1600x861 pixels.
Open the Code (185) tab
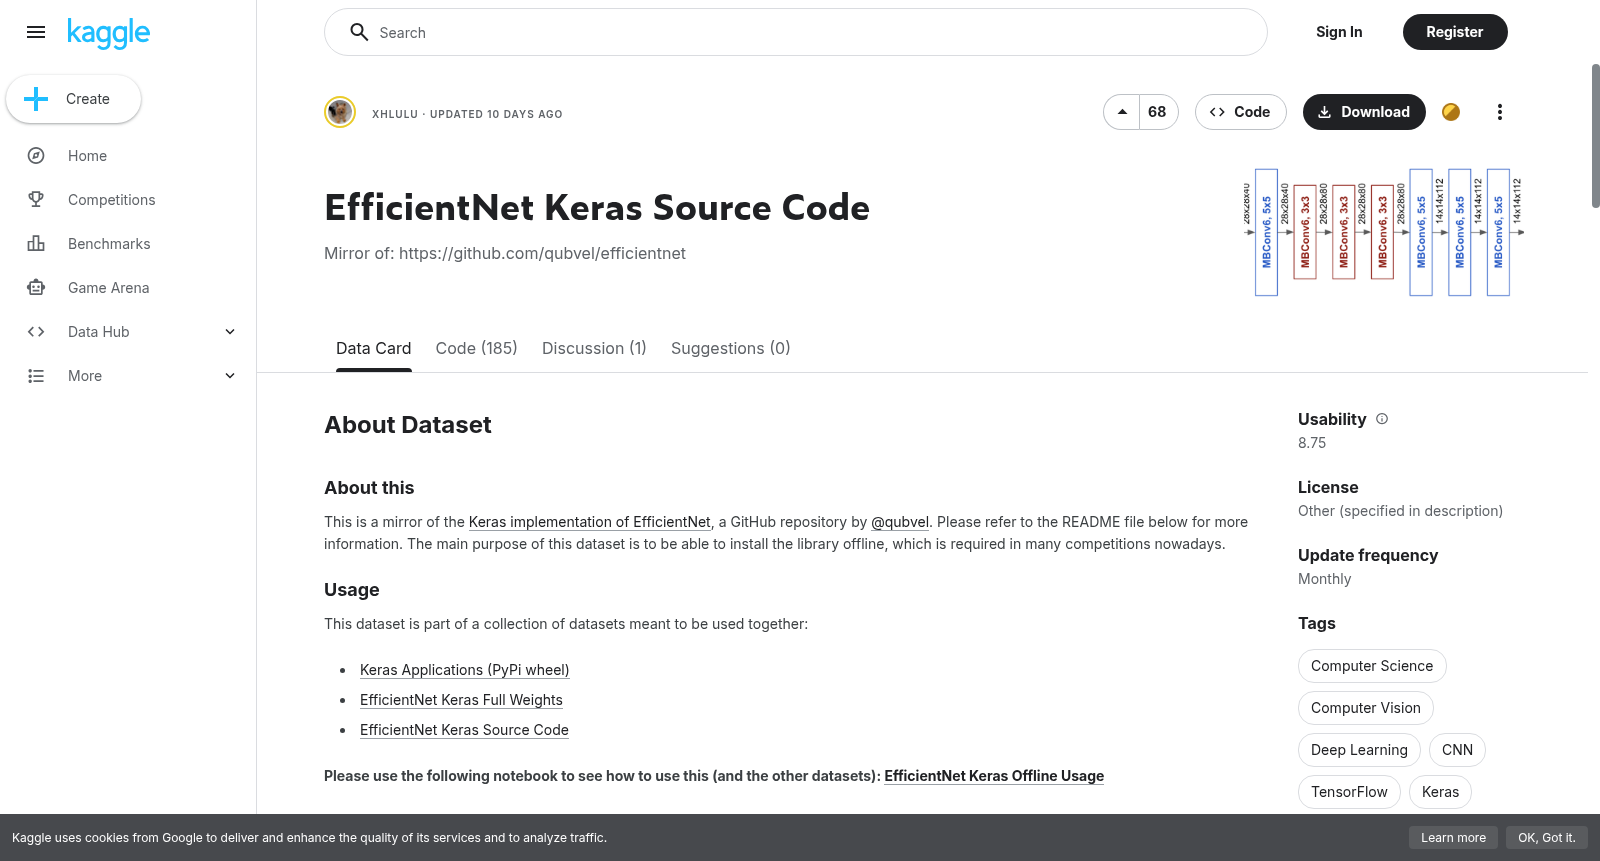(476, 348)
